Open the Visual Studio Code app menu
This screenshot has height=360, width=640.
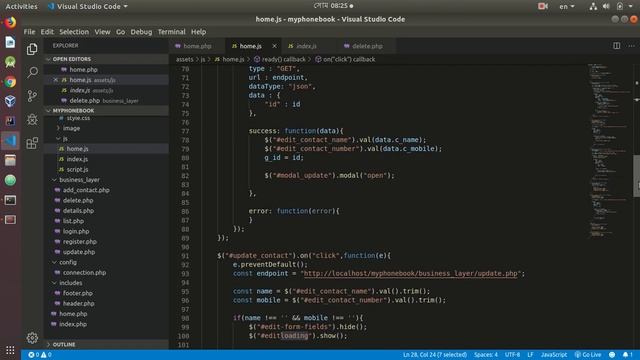pyautogui.click(x=88, y=6)
